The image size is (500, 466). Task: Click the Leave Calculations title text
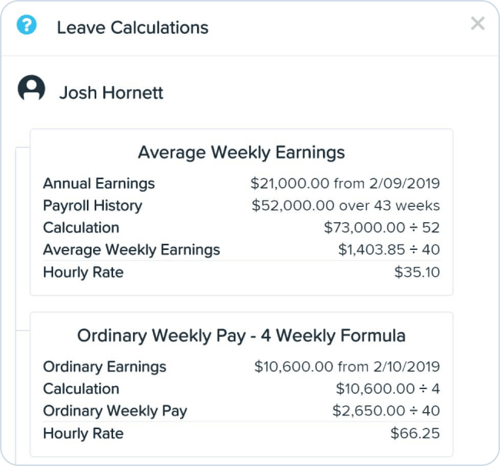point(133,28)
